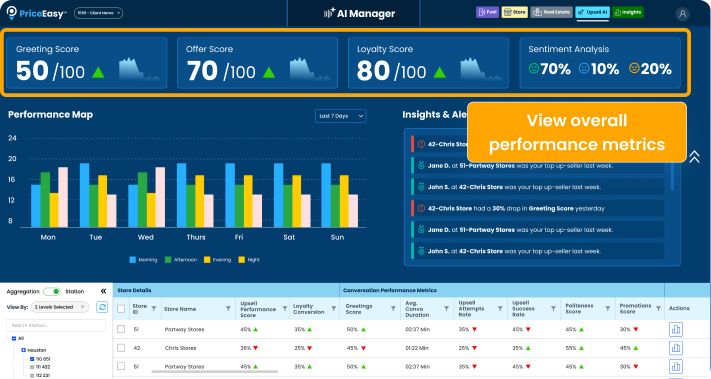Filter the Loyalty Conversion column

[333, 309]
